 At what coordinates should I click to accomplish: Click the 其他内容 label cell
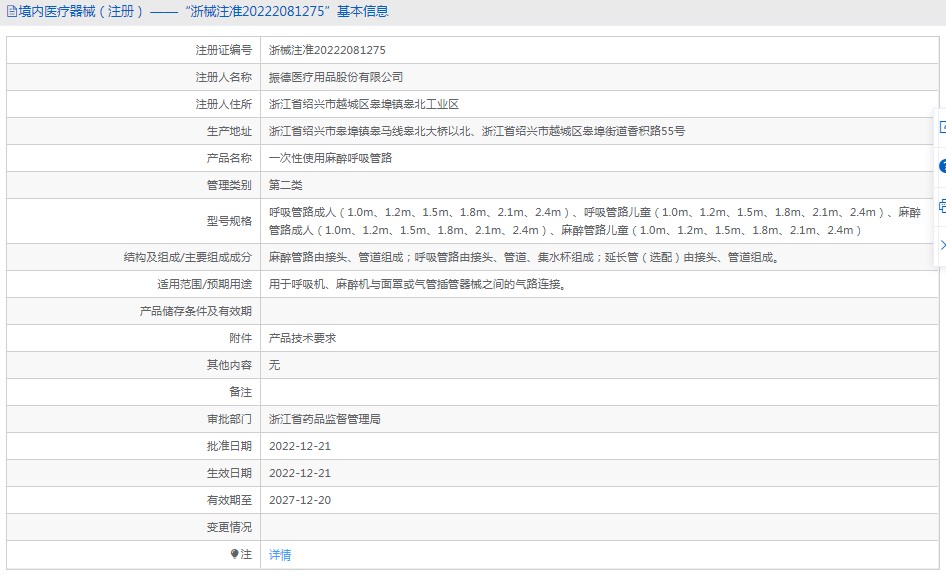(133, 365)
